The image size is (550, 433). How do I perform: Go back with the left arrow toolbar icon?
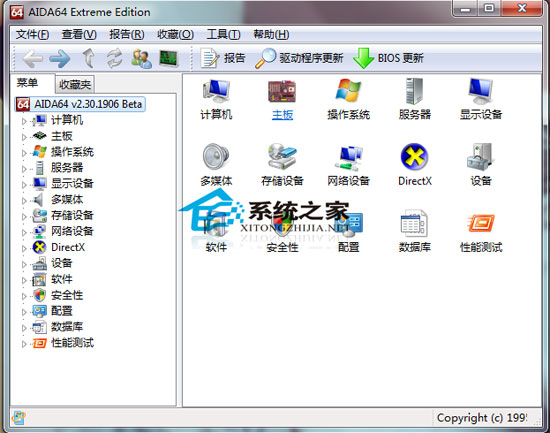[33, 59]
